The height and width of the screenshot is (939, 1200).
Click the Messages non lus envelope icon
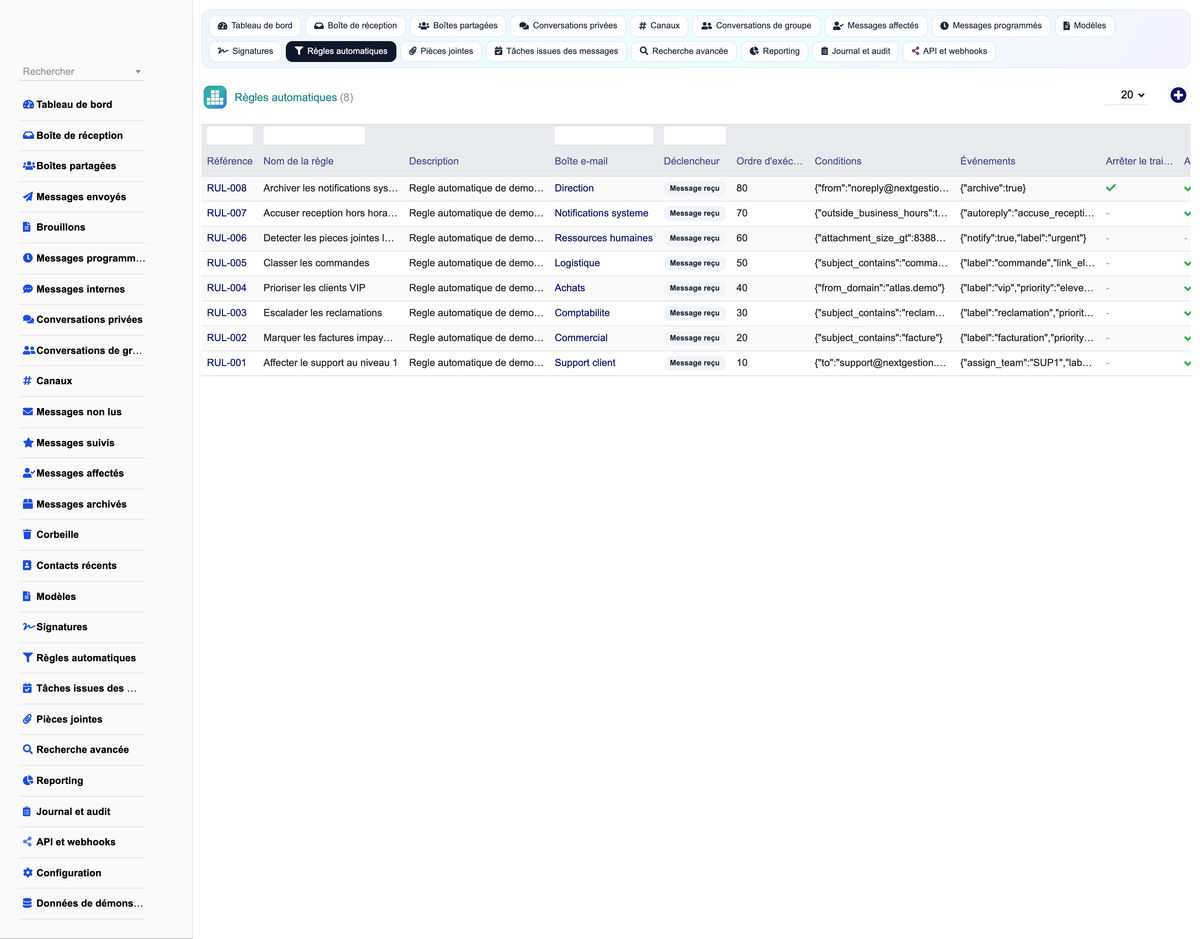point(28,412)
